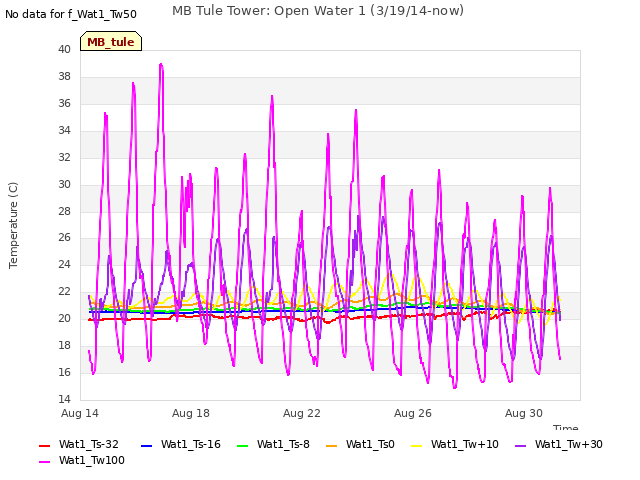The image size is (640, 480).
Task: Click the Aug 14 x-axis label
Action: click(x=80, y=413)
